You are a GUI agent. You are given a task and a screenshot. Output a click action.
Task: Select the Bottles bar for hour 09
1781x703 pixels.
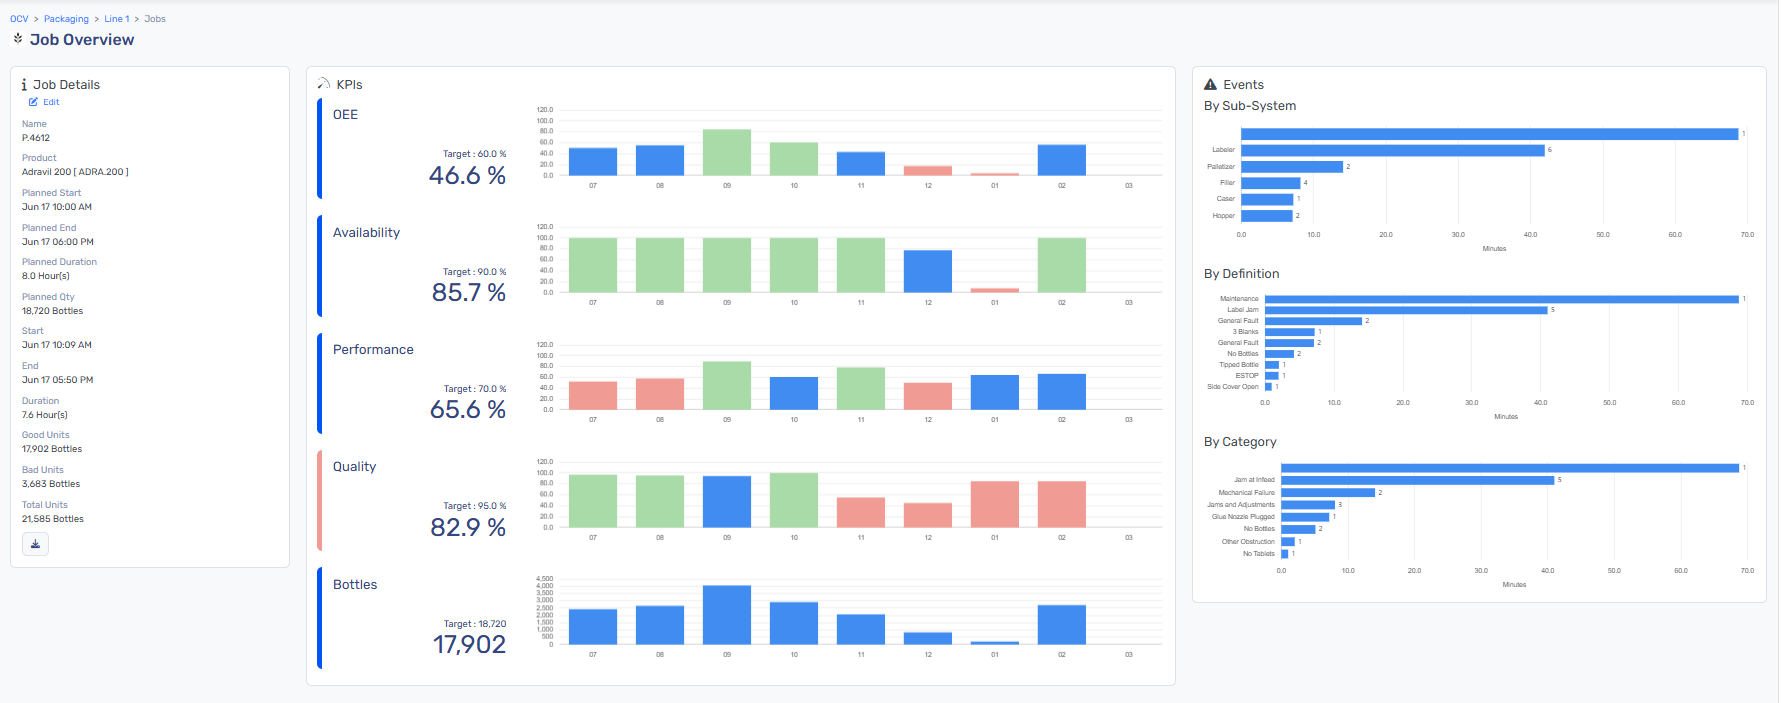pyautogui.click(x=727, y=615)
